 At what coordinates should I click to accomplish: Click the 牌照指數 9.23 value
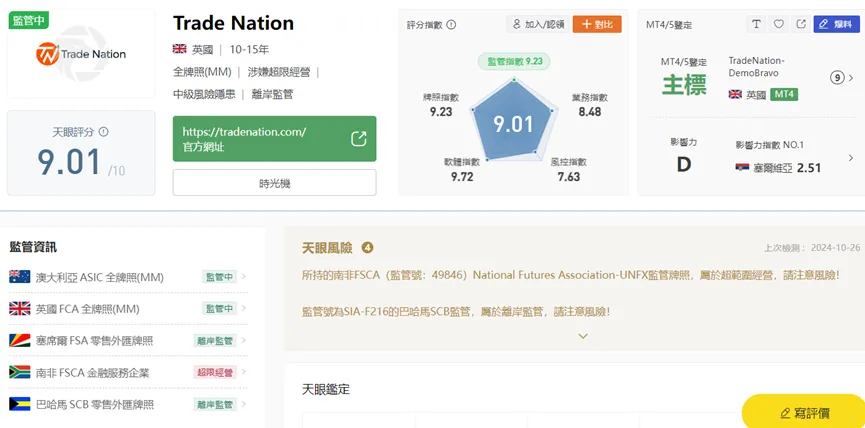click(441, 111)
